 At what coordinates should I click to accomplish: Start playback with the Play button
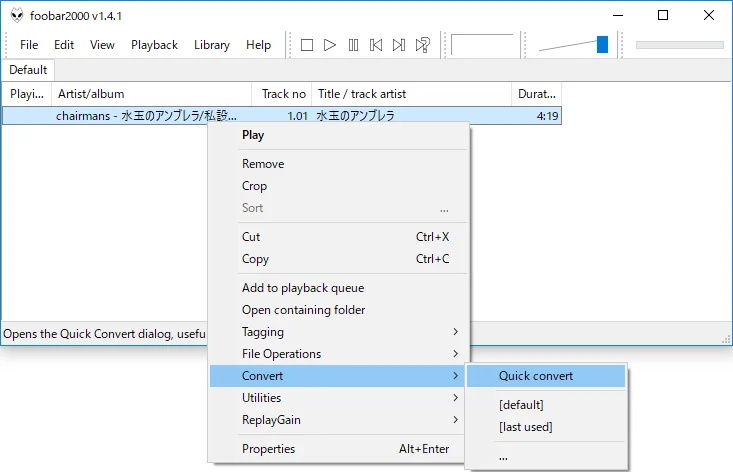330,45
